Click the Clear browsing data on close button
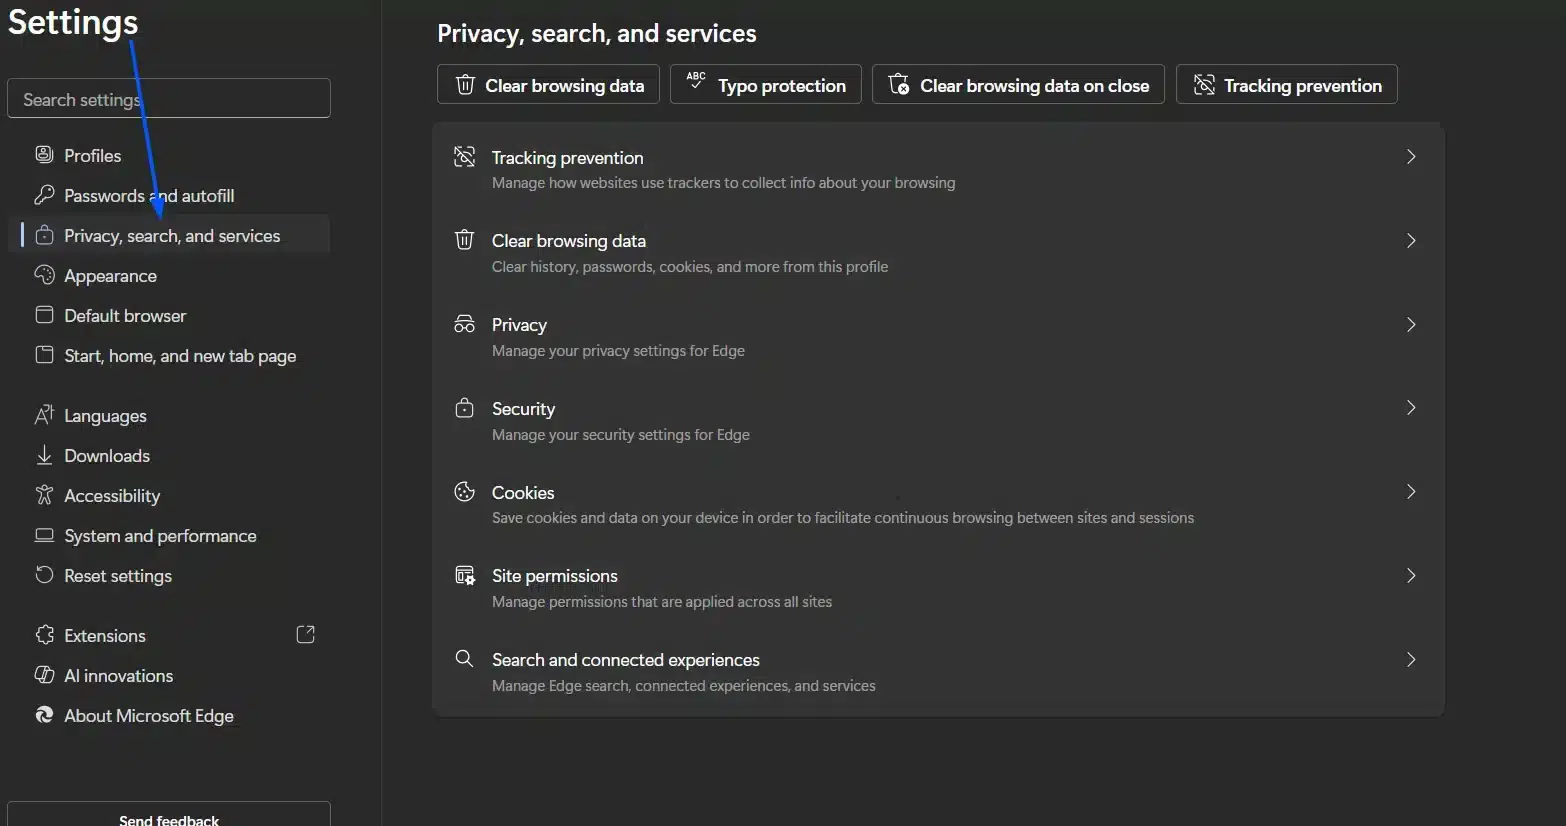 pos(1018,84)
